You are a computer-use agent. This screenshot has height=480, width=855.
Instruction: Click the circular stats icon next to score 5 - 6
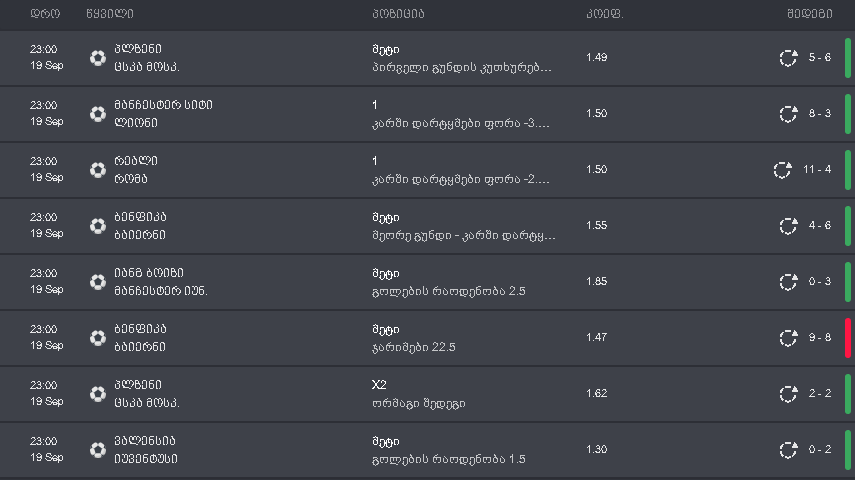tap(788, 58)
